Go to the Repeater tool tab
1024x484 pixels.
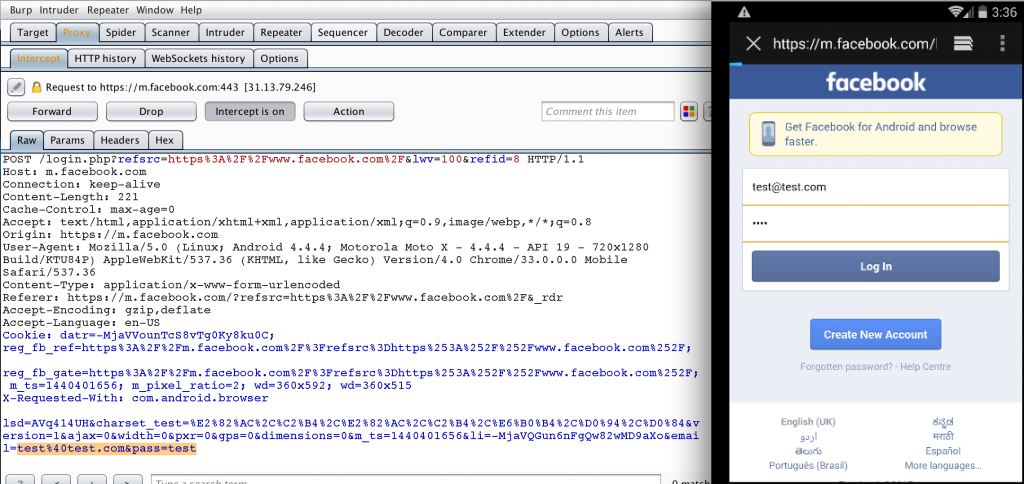281,32
